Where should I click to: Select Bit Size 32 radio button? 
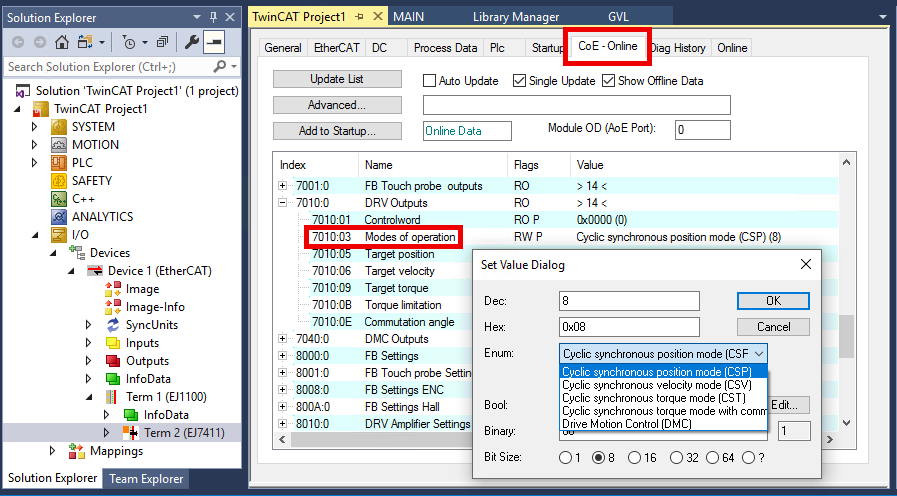[x=677, y=458]
